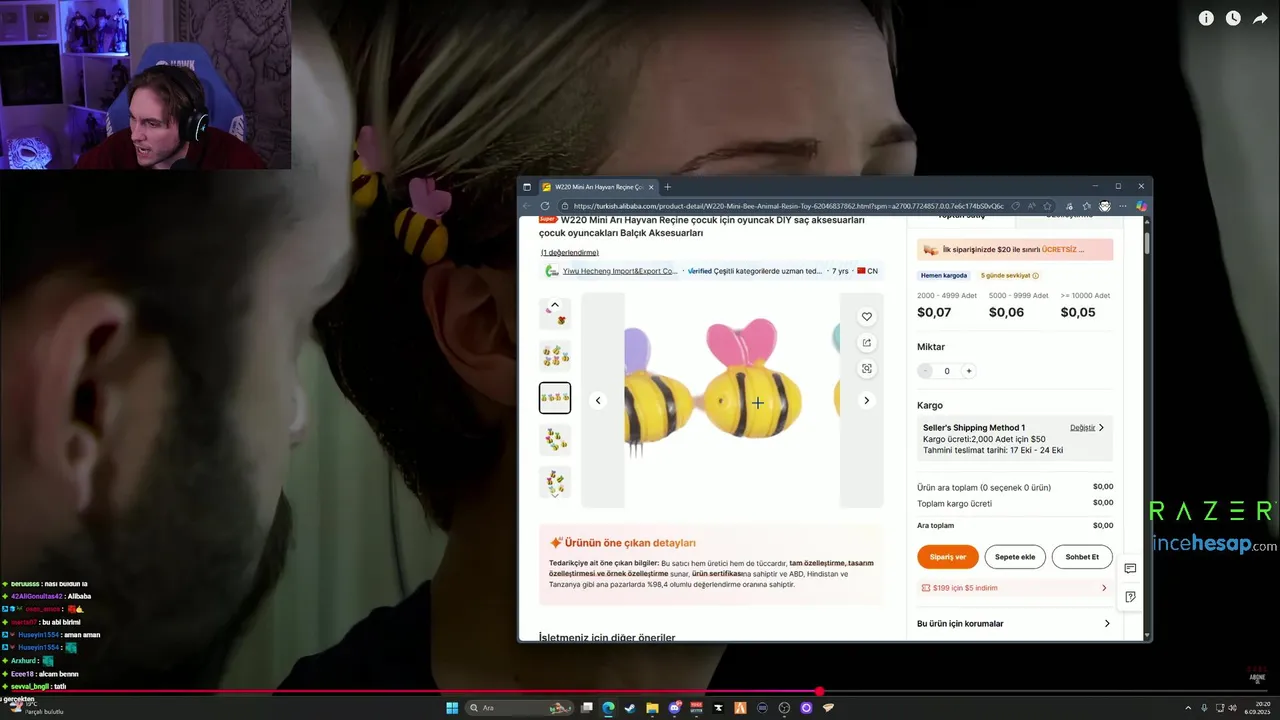Open a new browser tab with the plus button

point(668,187)
